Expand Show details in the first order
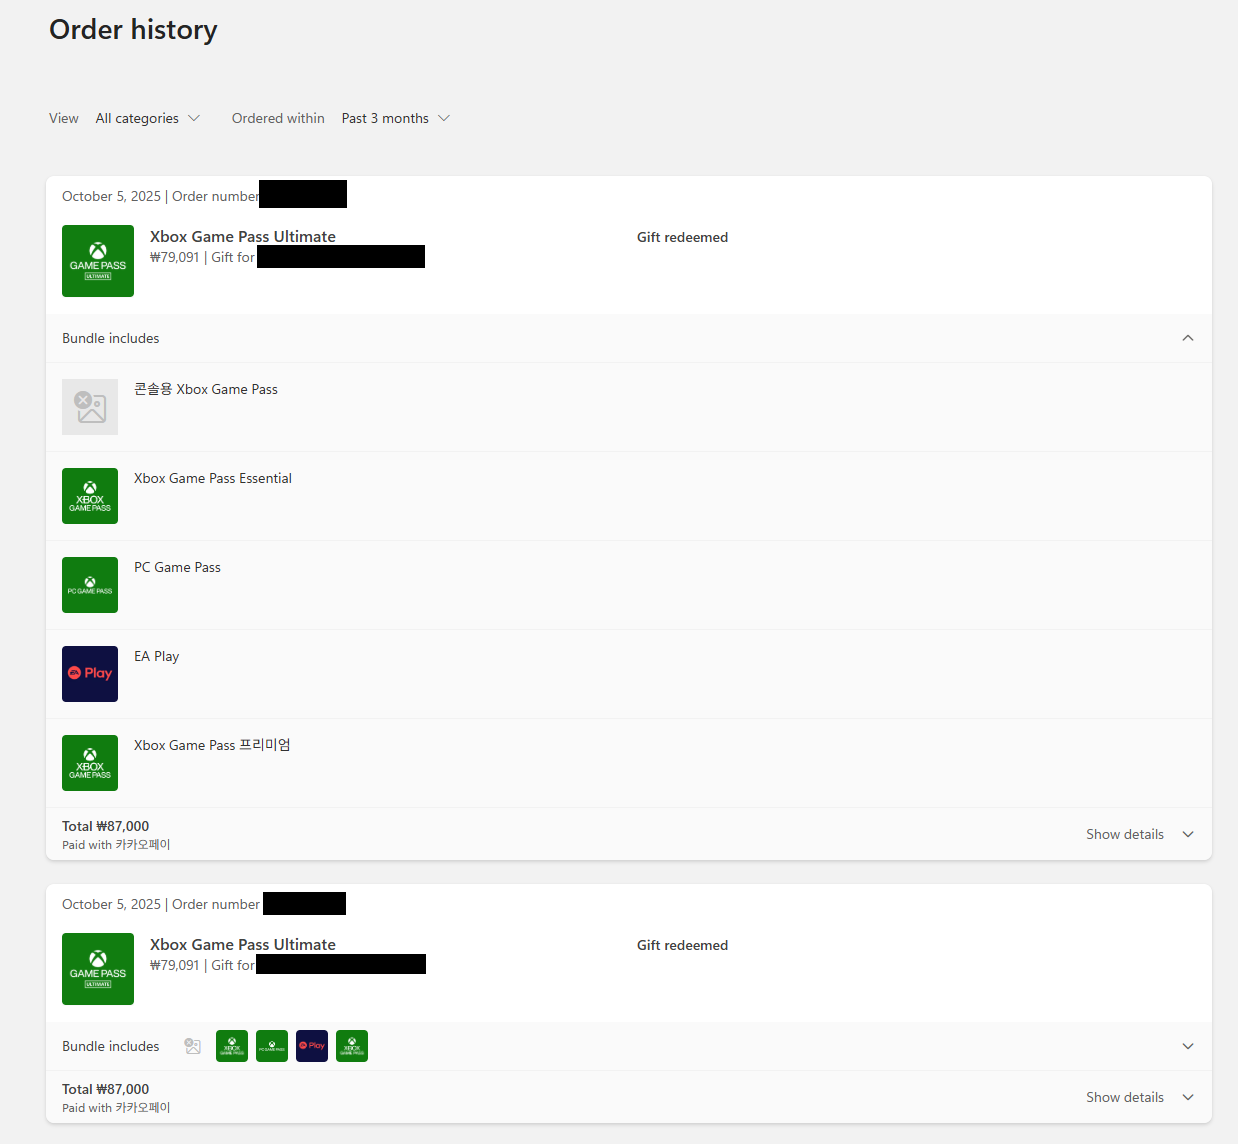Viewport: 1238px width, 1144px height. coord(1140,834)
